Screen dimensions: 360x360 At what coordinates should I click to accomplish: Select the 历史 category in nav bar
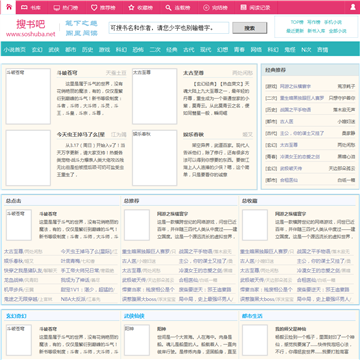87,50
